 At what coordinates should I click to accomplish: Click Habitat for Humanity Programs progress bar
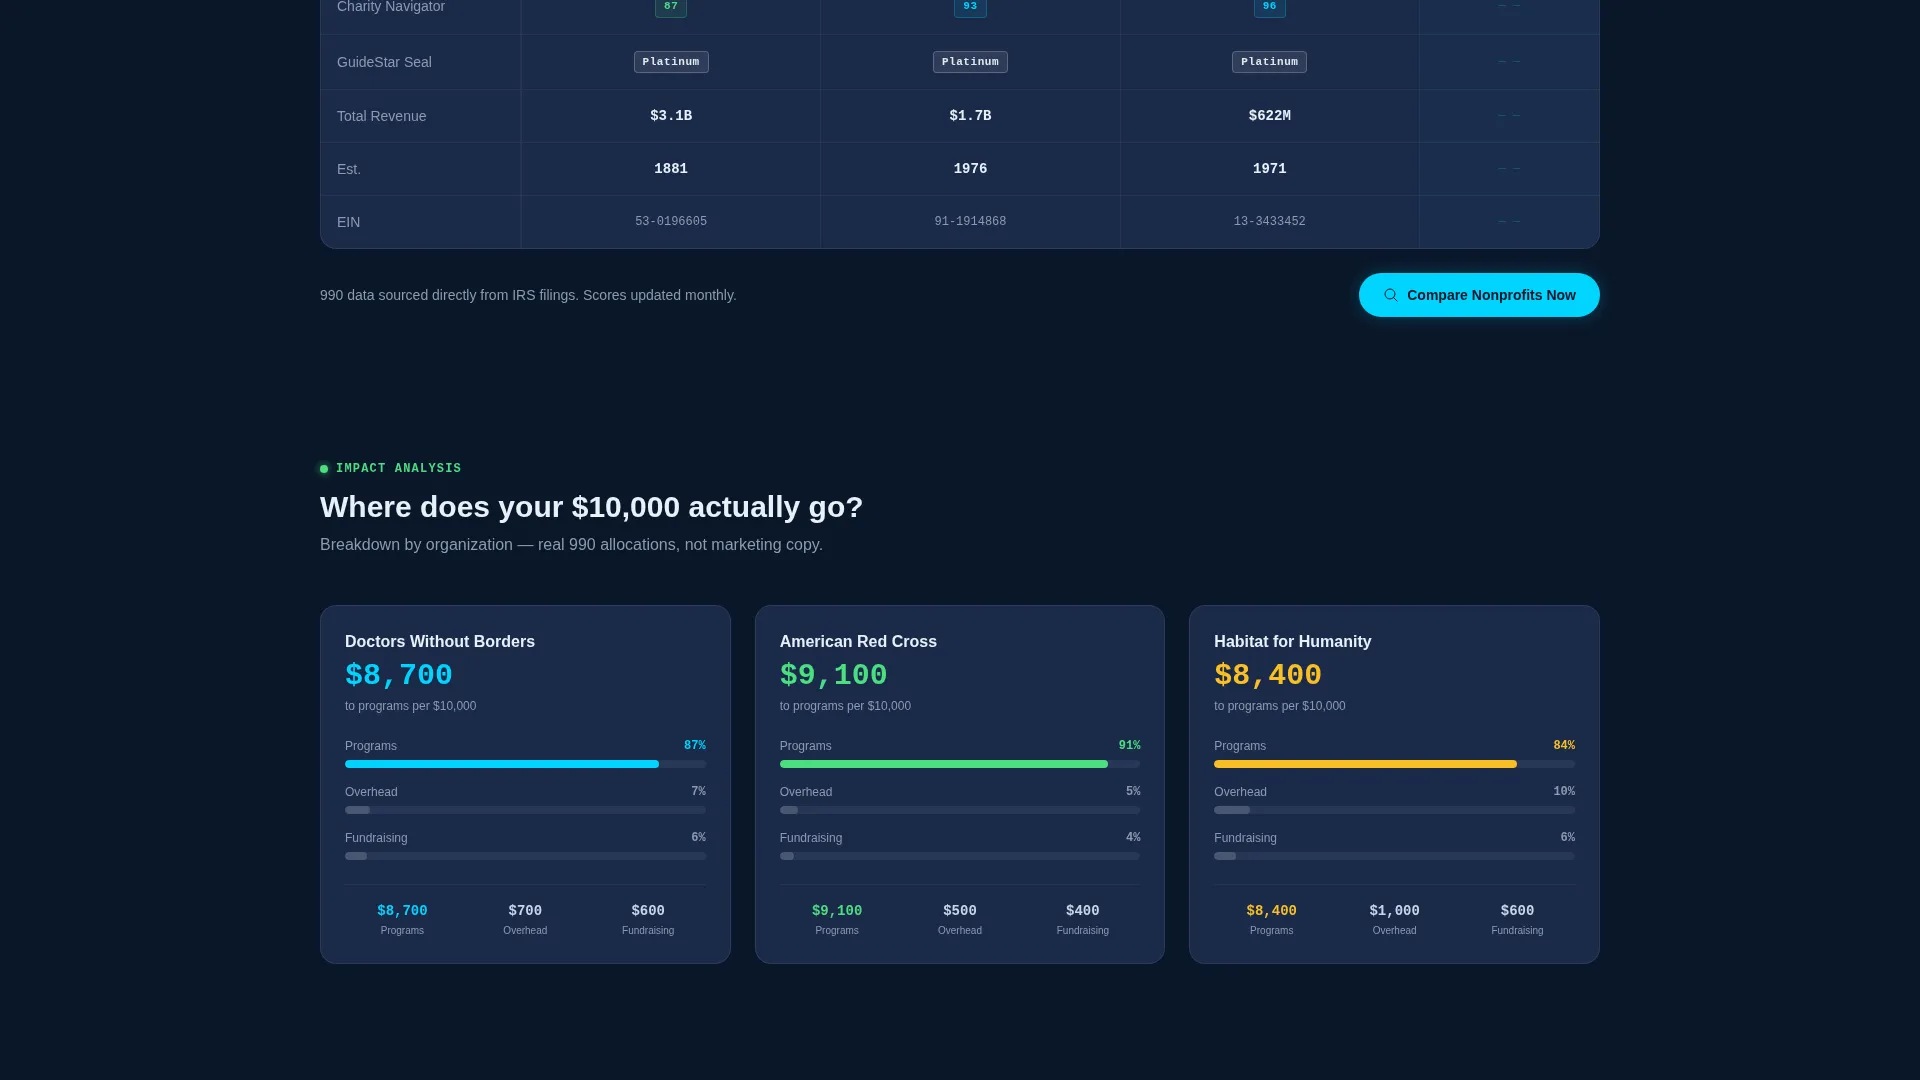point(1394,764)
